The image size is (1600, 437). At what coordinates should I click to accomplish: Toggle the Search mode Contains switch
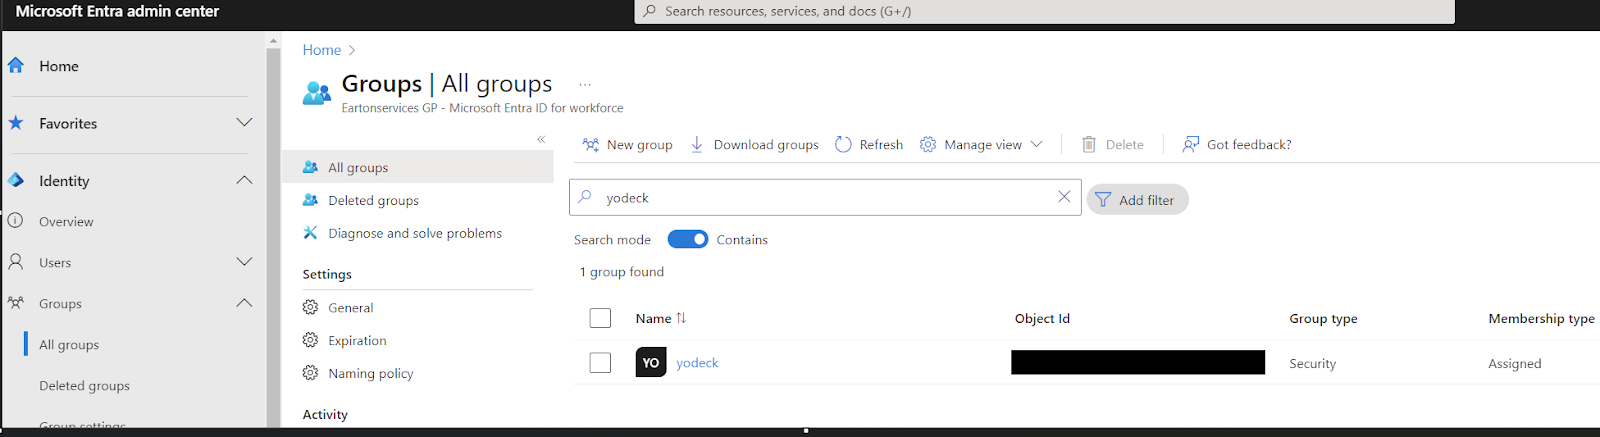688,239
